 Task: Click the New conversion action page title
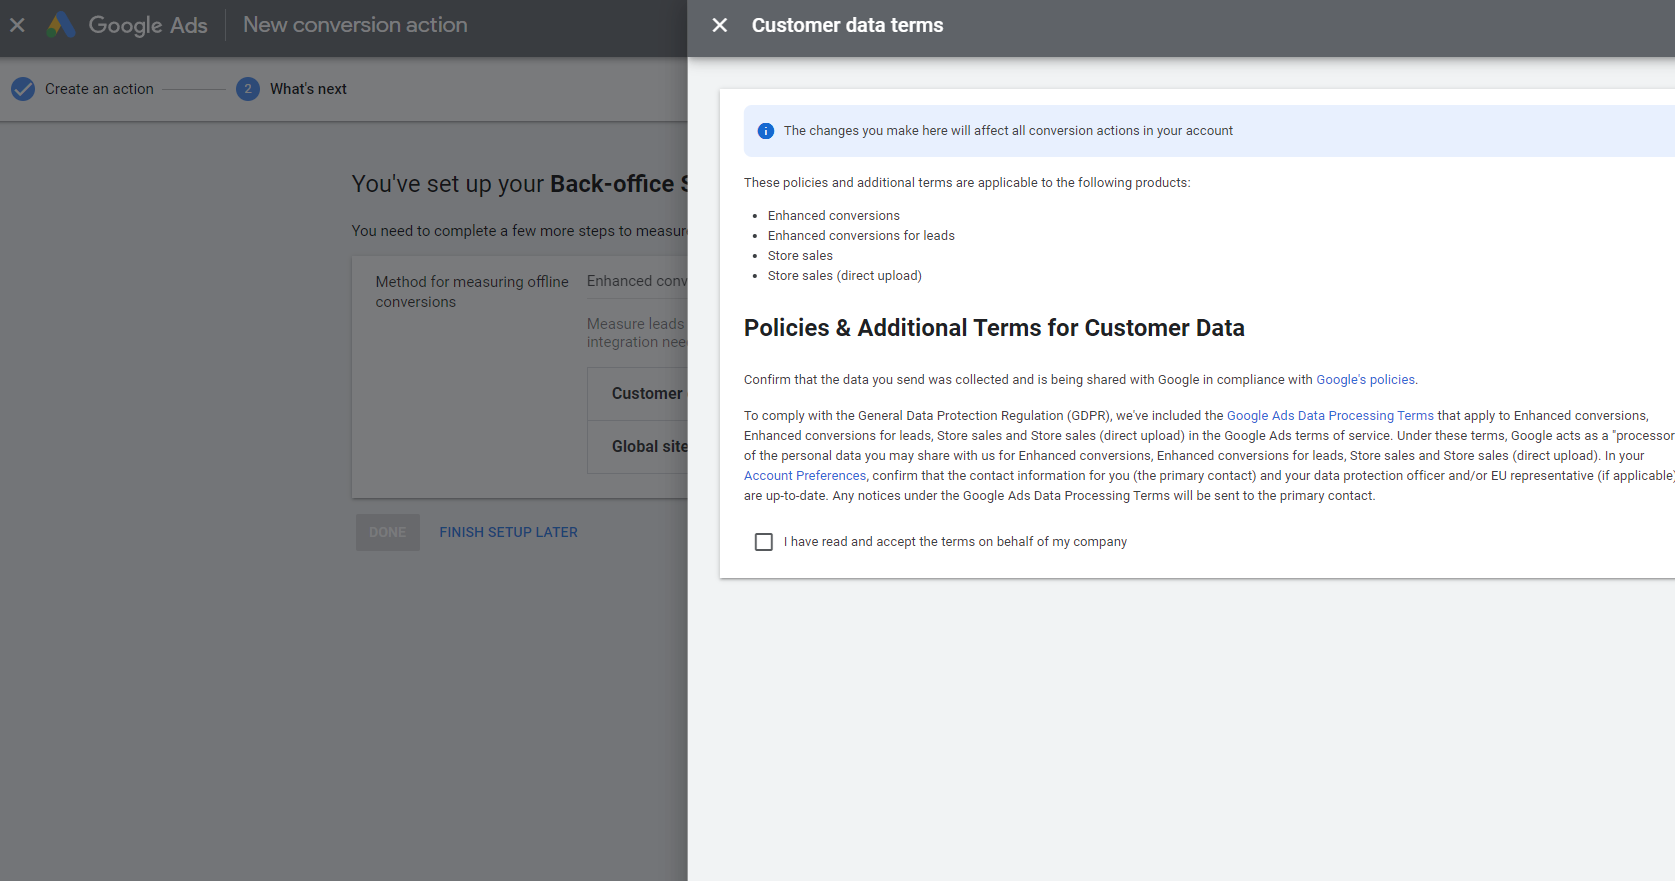(x=355, y=25)
